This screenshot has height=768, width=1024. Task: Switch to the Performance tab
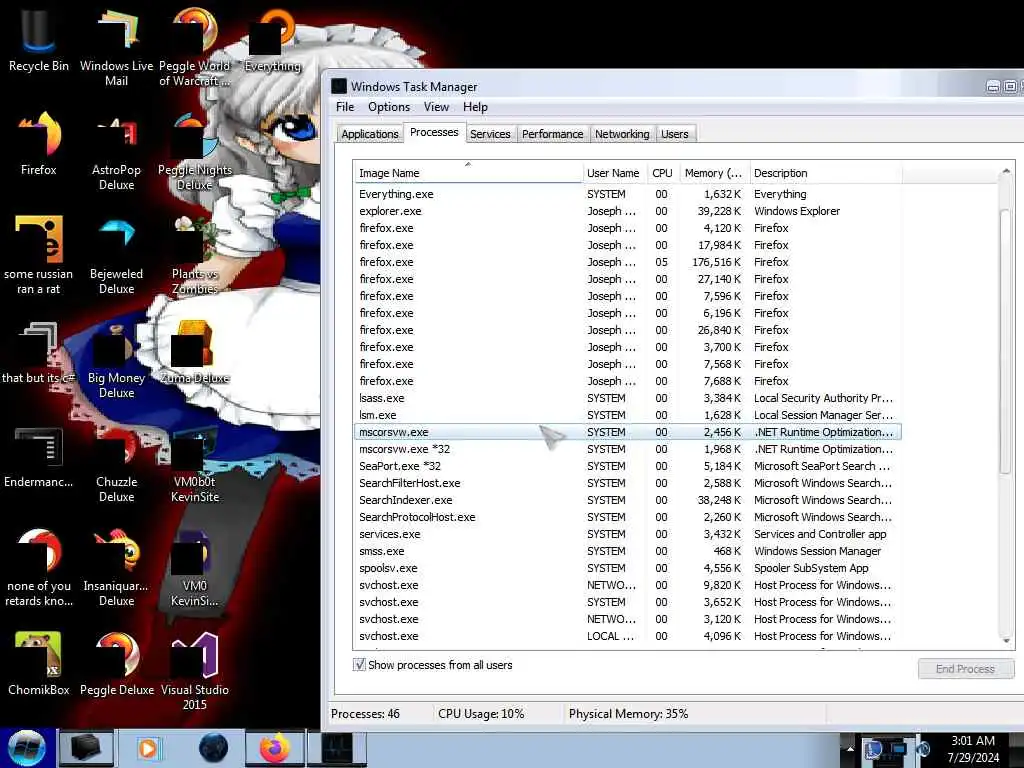click(x=552, y=134)
